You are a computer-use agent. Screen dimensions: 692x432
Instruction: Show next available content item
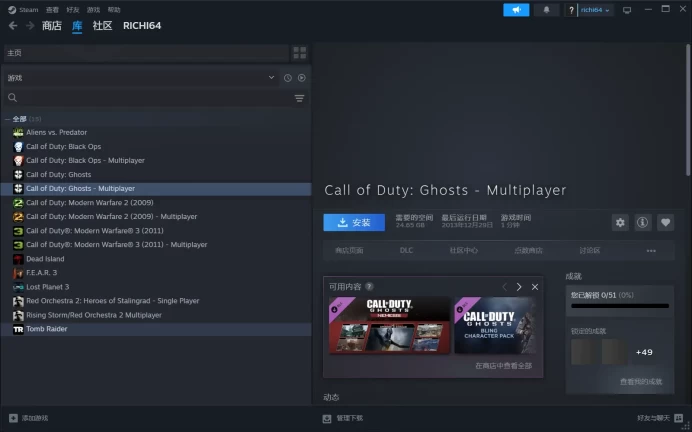519,287
